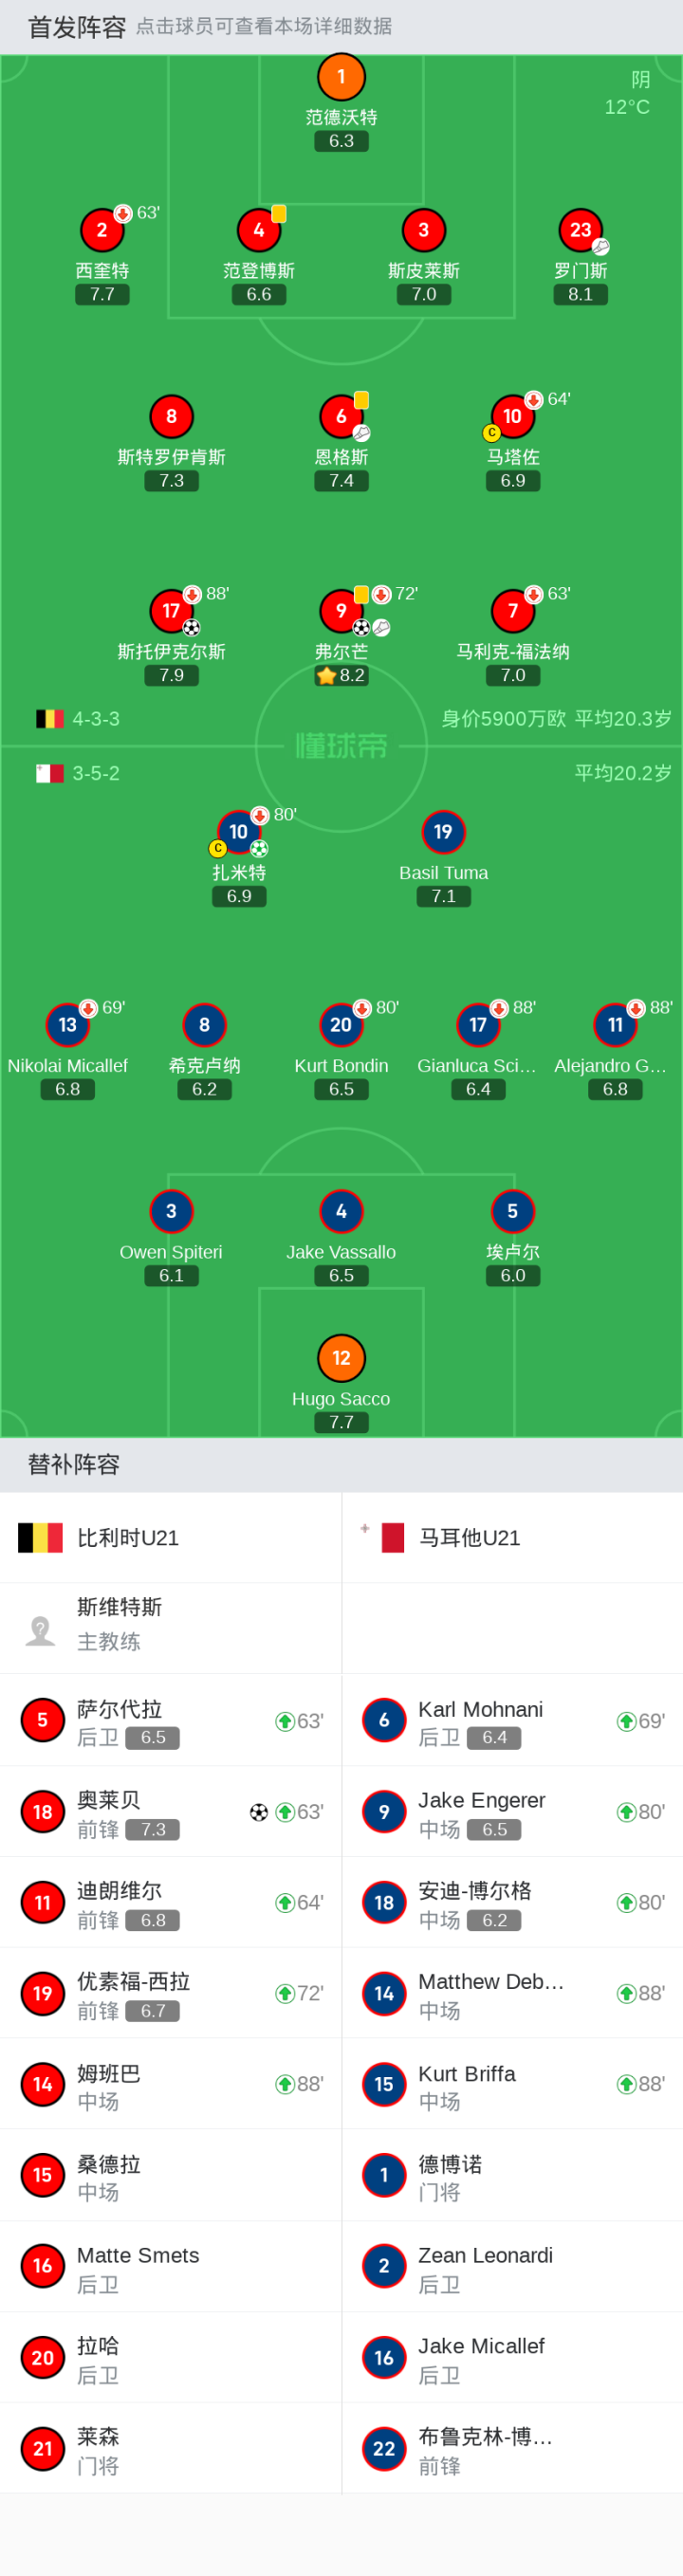Select 马耳他U21 team header
The height and width of the screenshot is (2576, 683).
tap(512, 1538)
